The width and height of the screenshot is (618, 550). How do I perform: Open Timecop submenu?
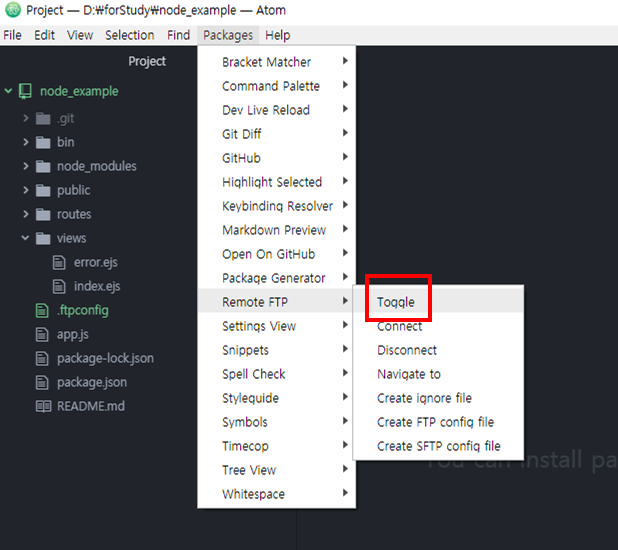tap(276, 446)
